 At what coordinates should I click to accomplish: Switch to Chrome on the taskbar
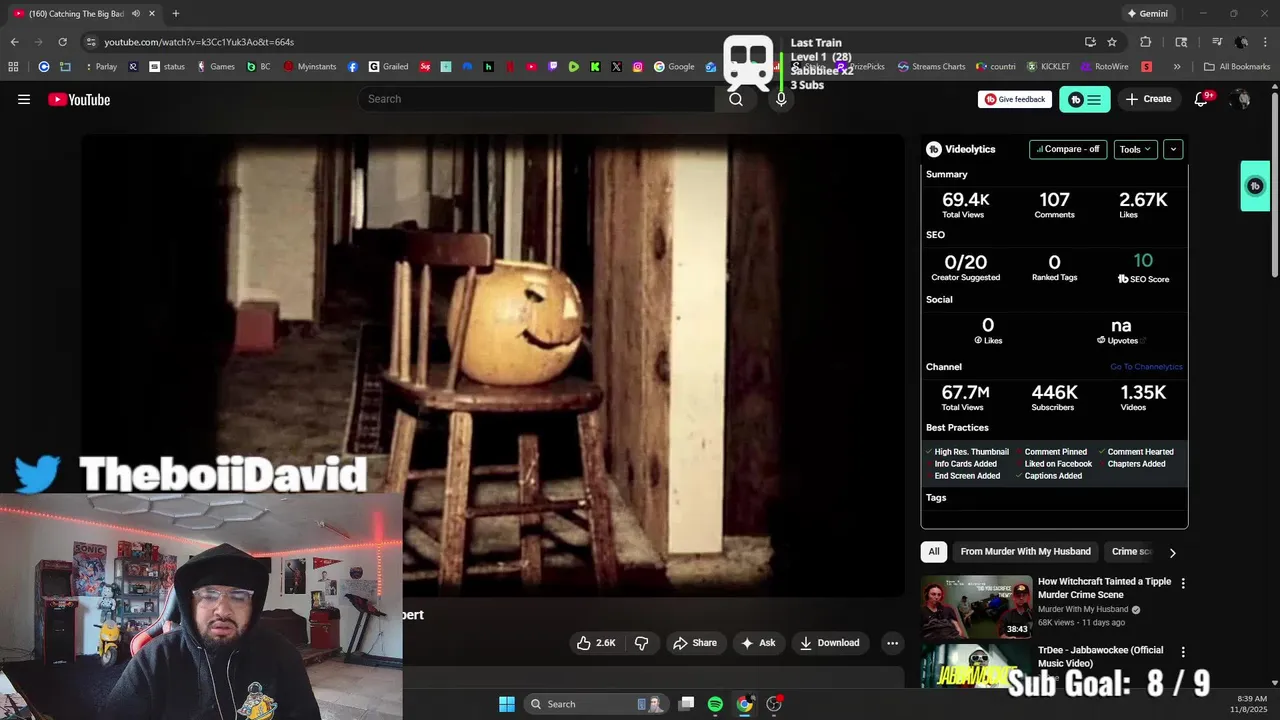pyautogui.click(x=744, y=704)
